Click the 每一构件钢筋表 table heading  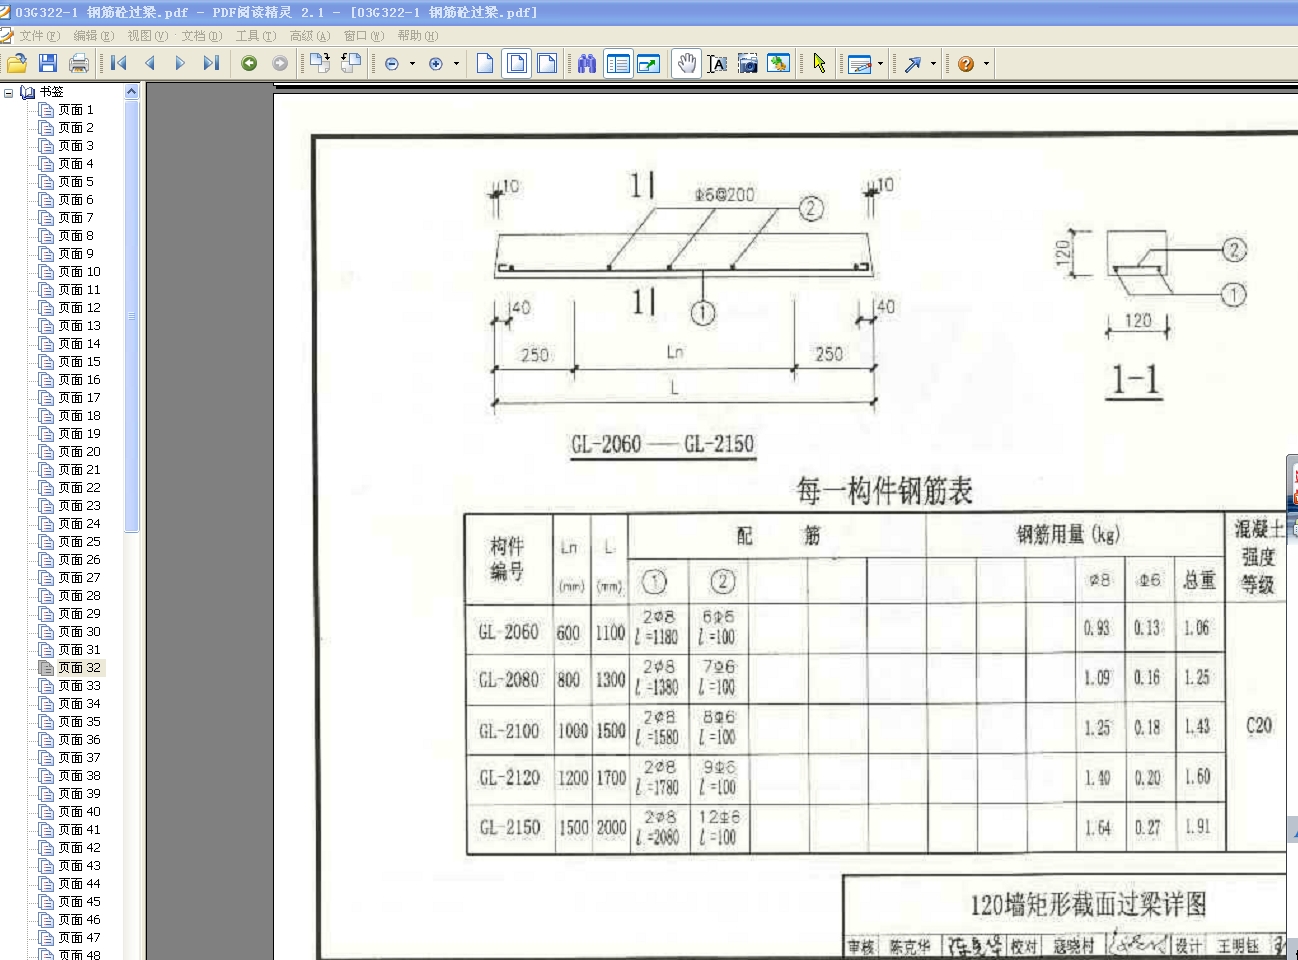pyautogui.click(x=884, y=491)
